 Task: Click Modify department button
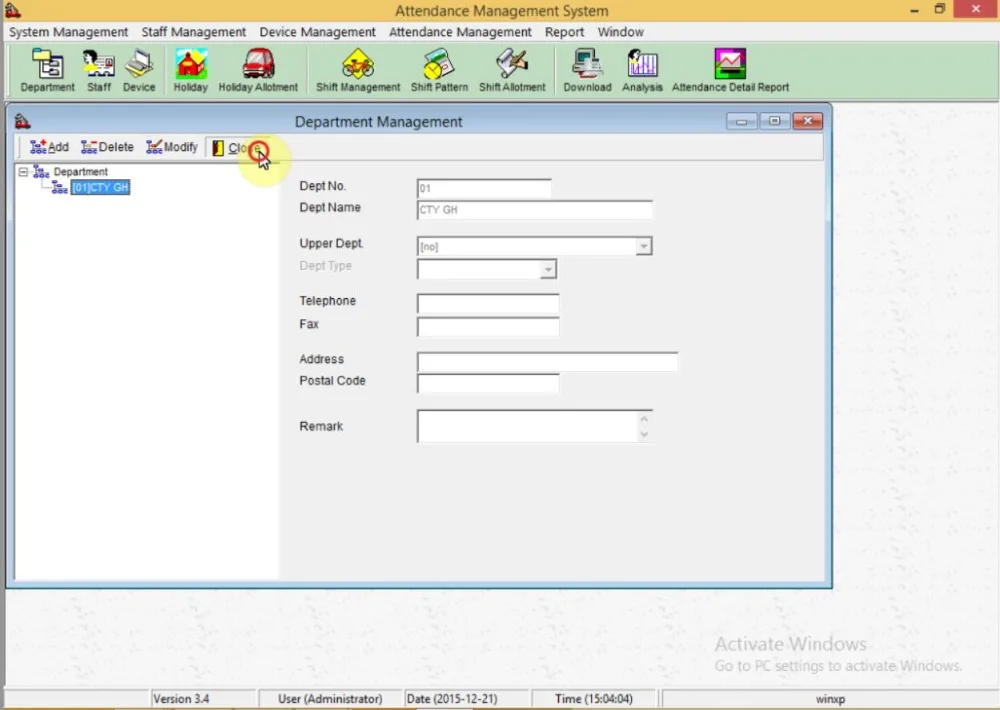[172, 147]
